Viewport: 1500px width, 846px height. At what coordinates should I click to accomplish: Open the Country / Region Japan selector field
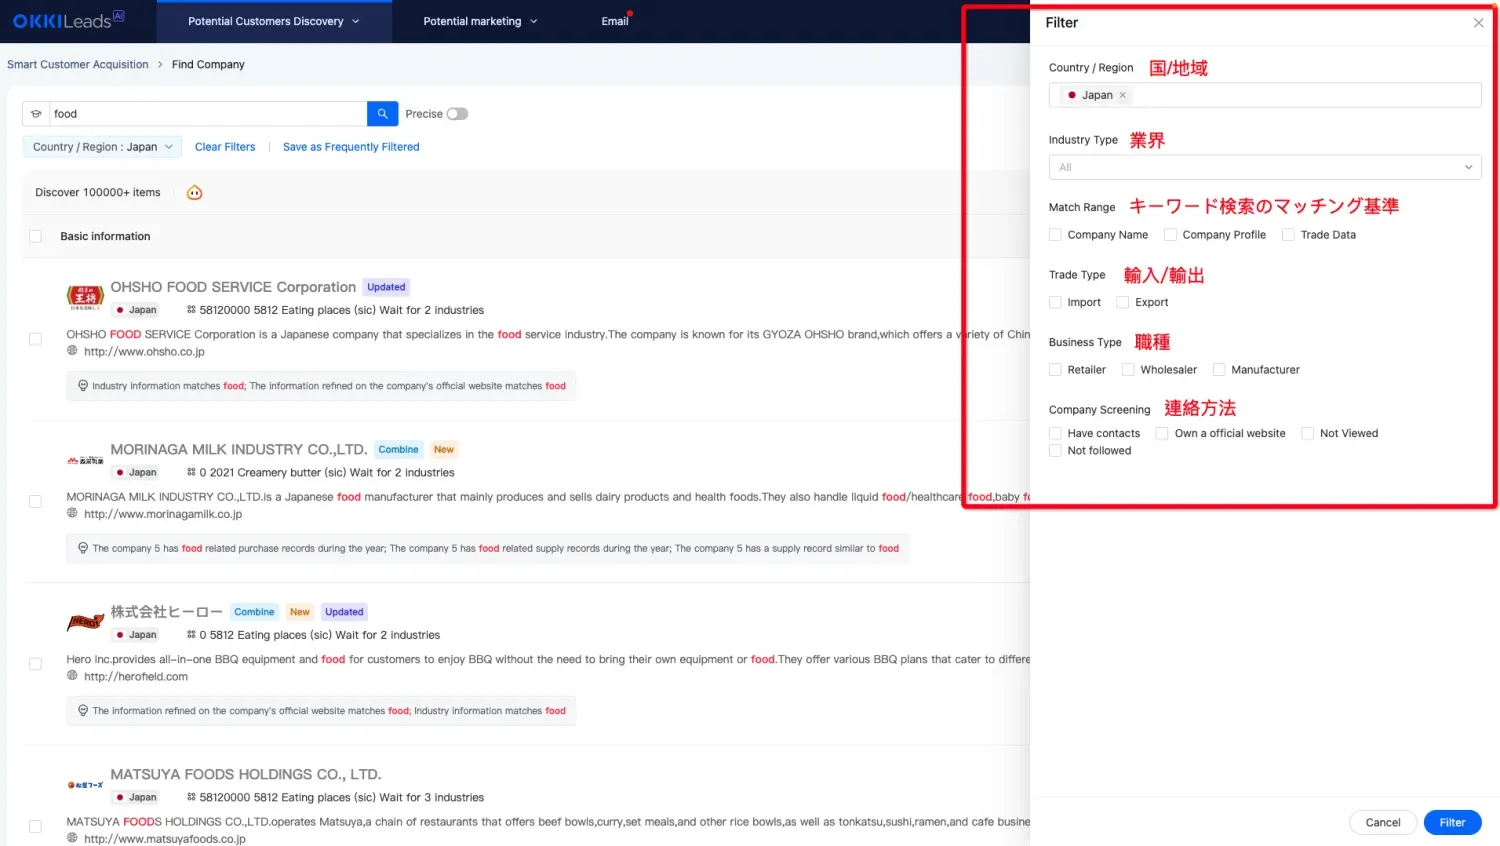click(1265, 95)
